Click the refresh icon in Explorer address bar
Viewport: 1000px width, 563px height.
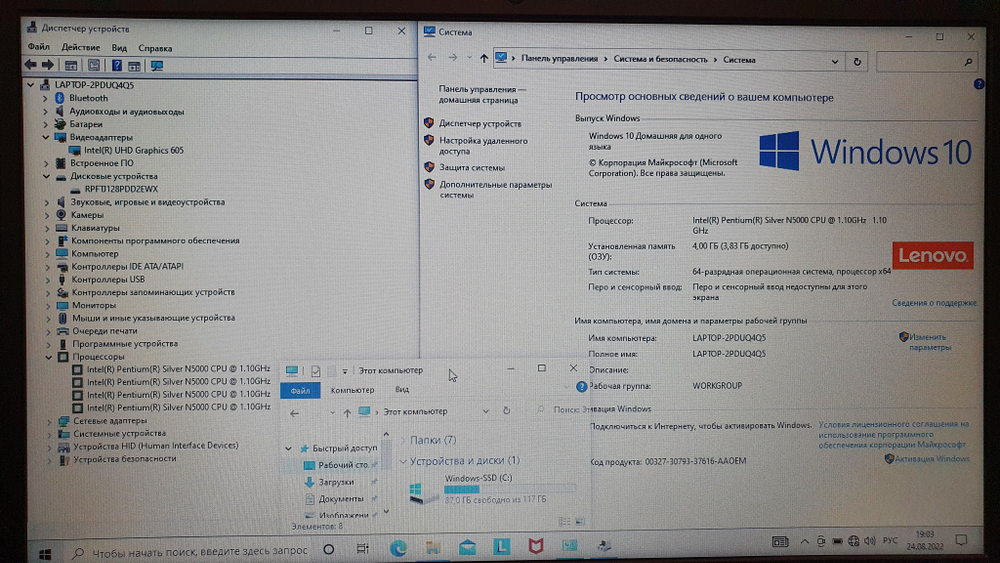coord(506,411)
